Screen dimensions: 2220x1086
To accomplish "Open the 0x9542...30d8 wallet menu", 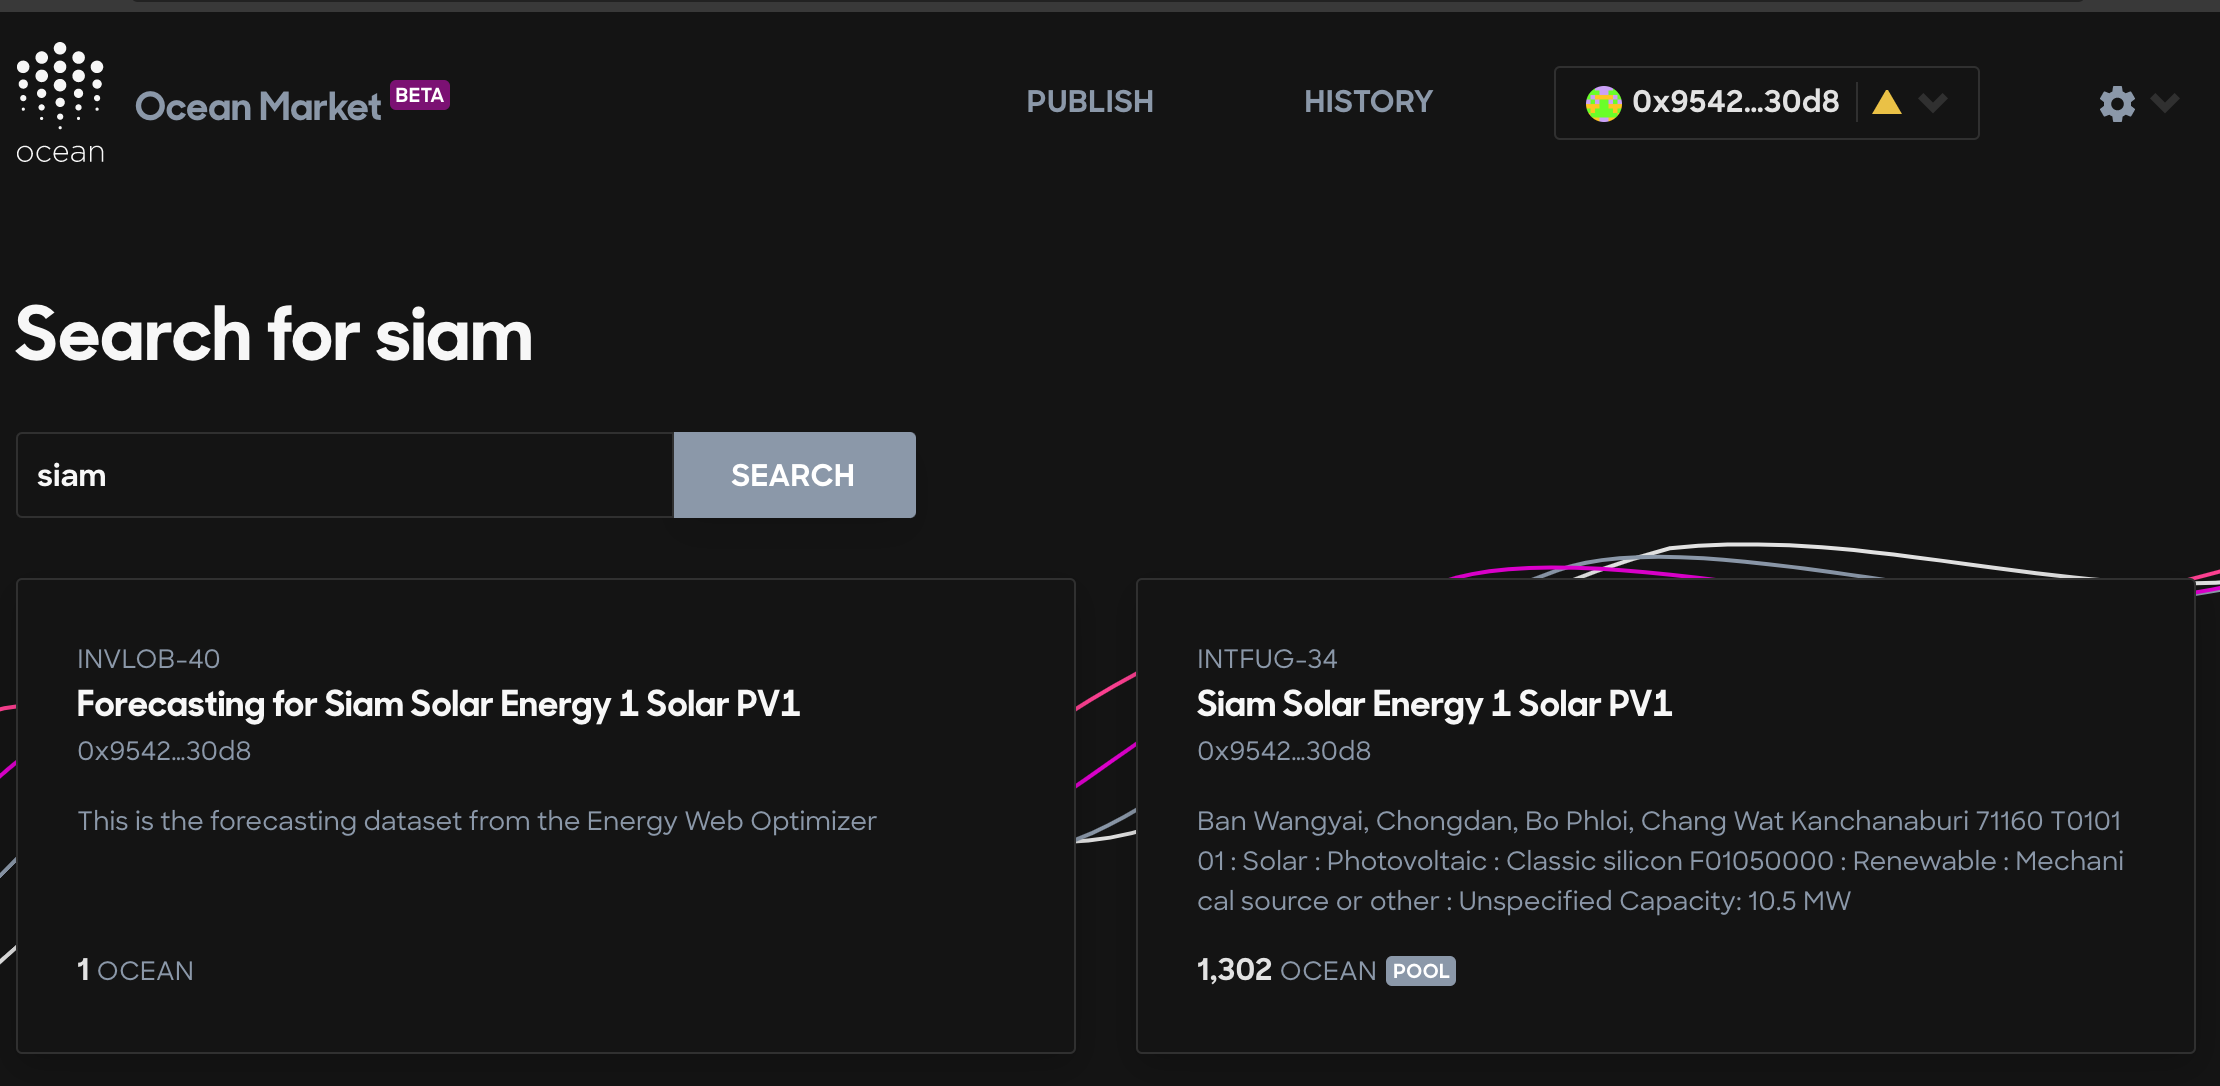I will click(1734, 102).
